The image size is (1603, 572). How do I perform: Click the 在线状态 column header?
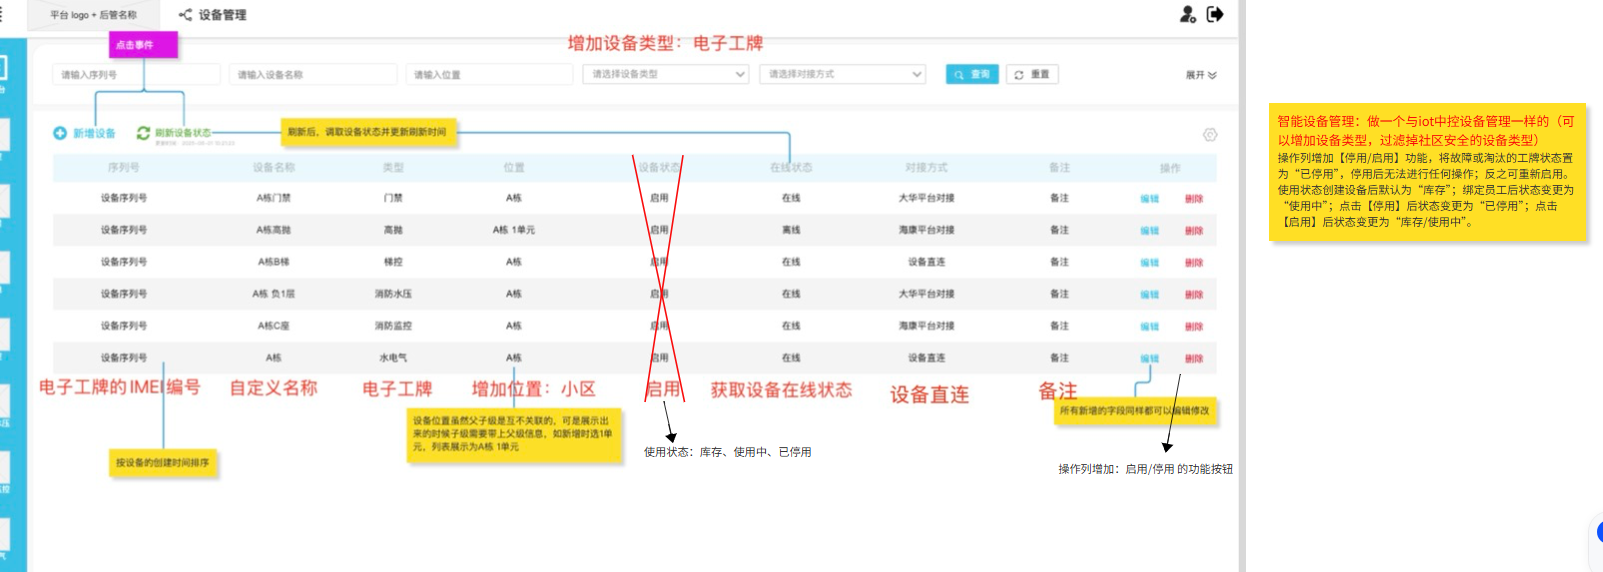pos(791,167)
